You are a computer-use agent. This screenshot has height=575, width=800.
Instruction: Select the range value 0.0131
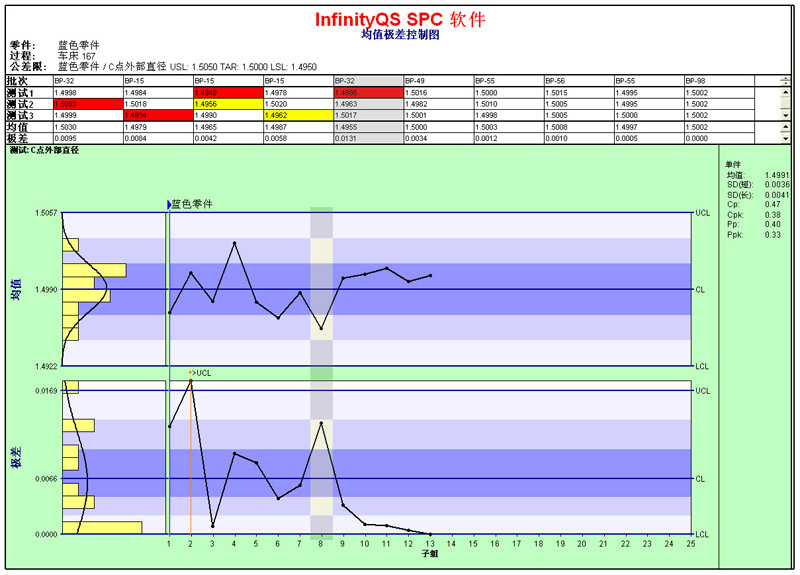[368, 138]
